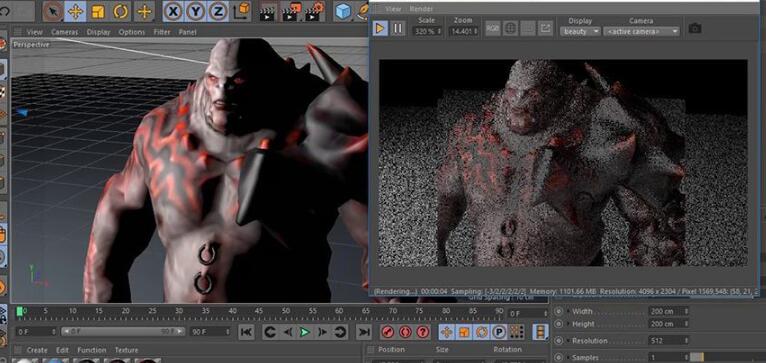766x363 pixels.
Task: Toggle RGB channel display in IPR
Action: point(492,28)
